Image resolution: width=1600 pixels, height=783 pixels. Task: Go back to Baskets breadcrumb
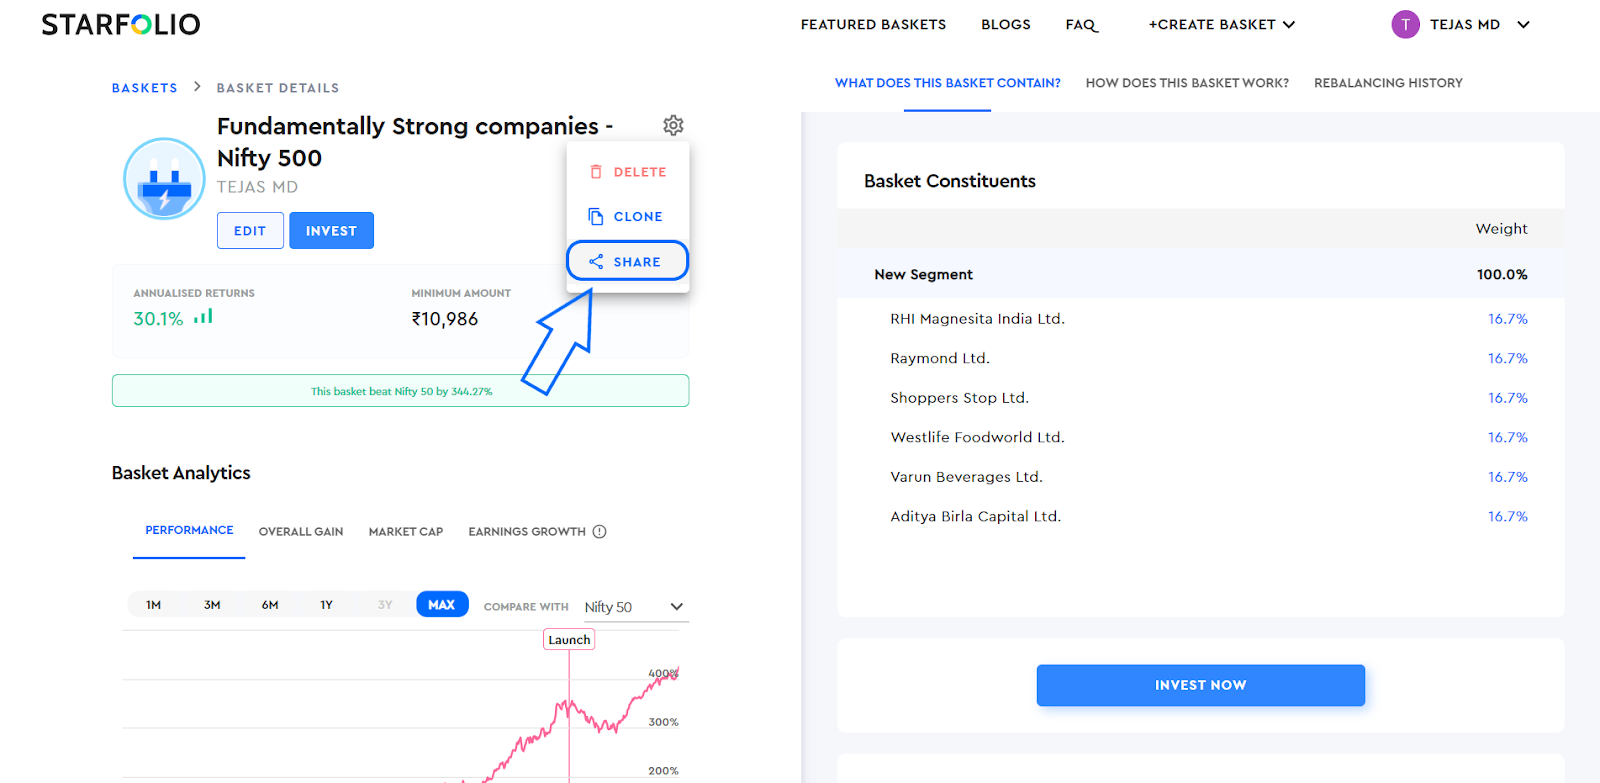(x=144, y=88)
